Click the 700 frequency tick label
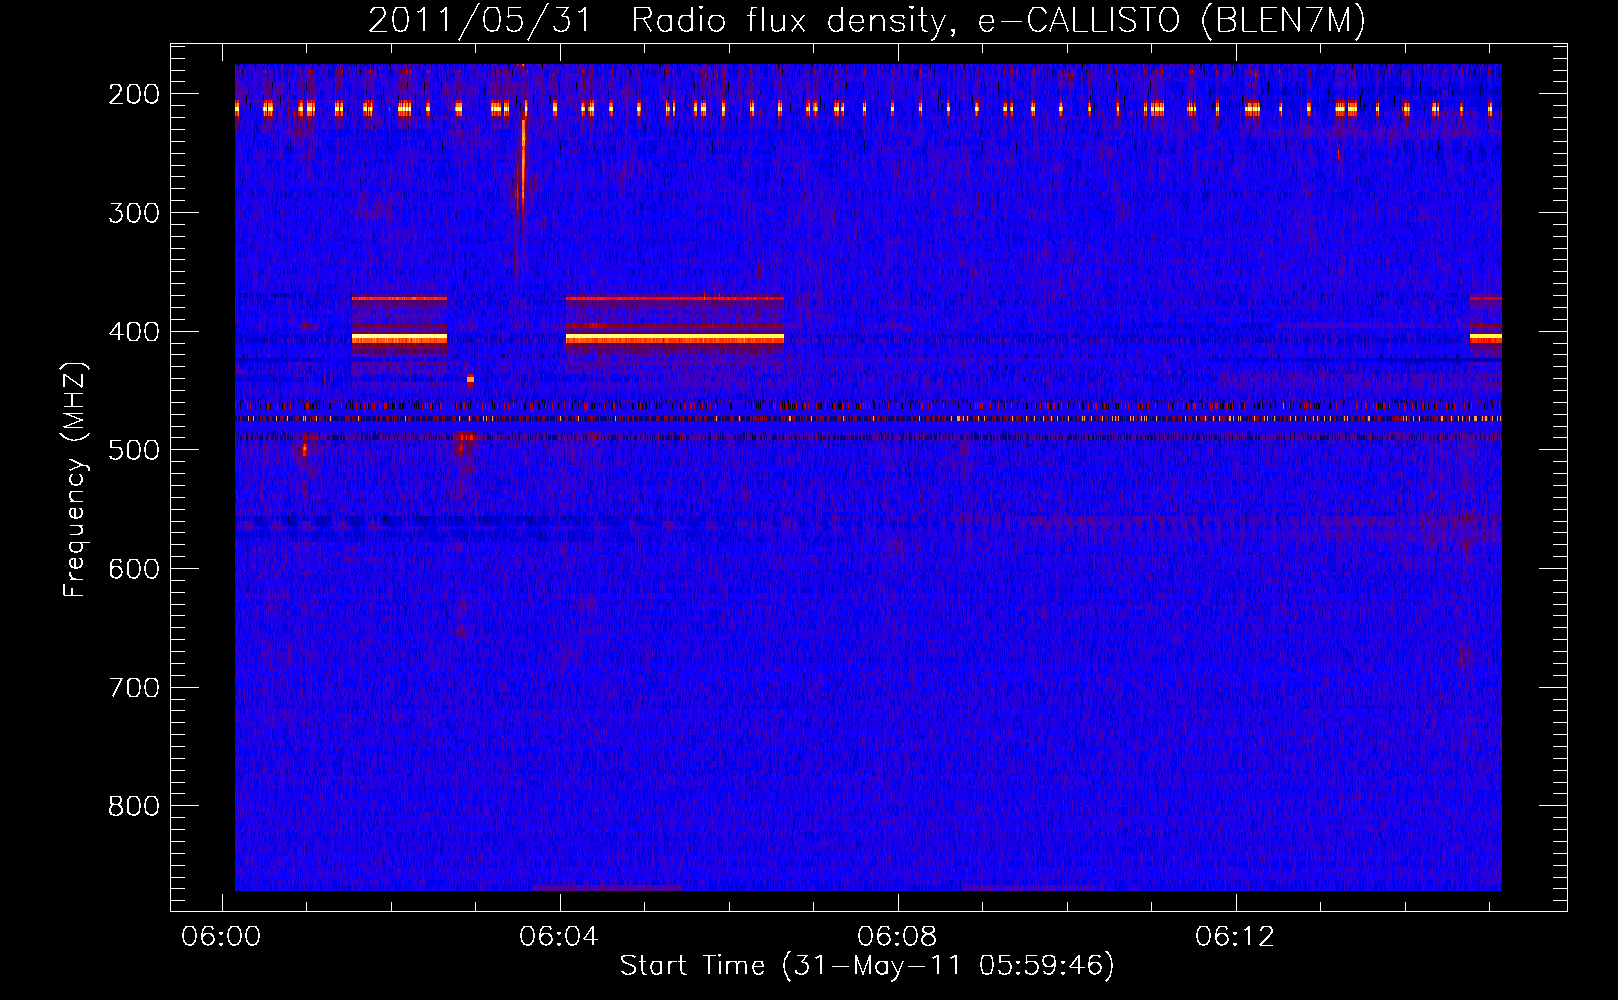 (x=134, y=688)
